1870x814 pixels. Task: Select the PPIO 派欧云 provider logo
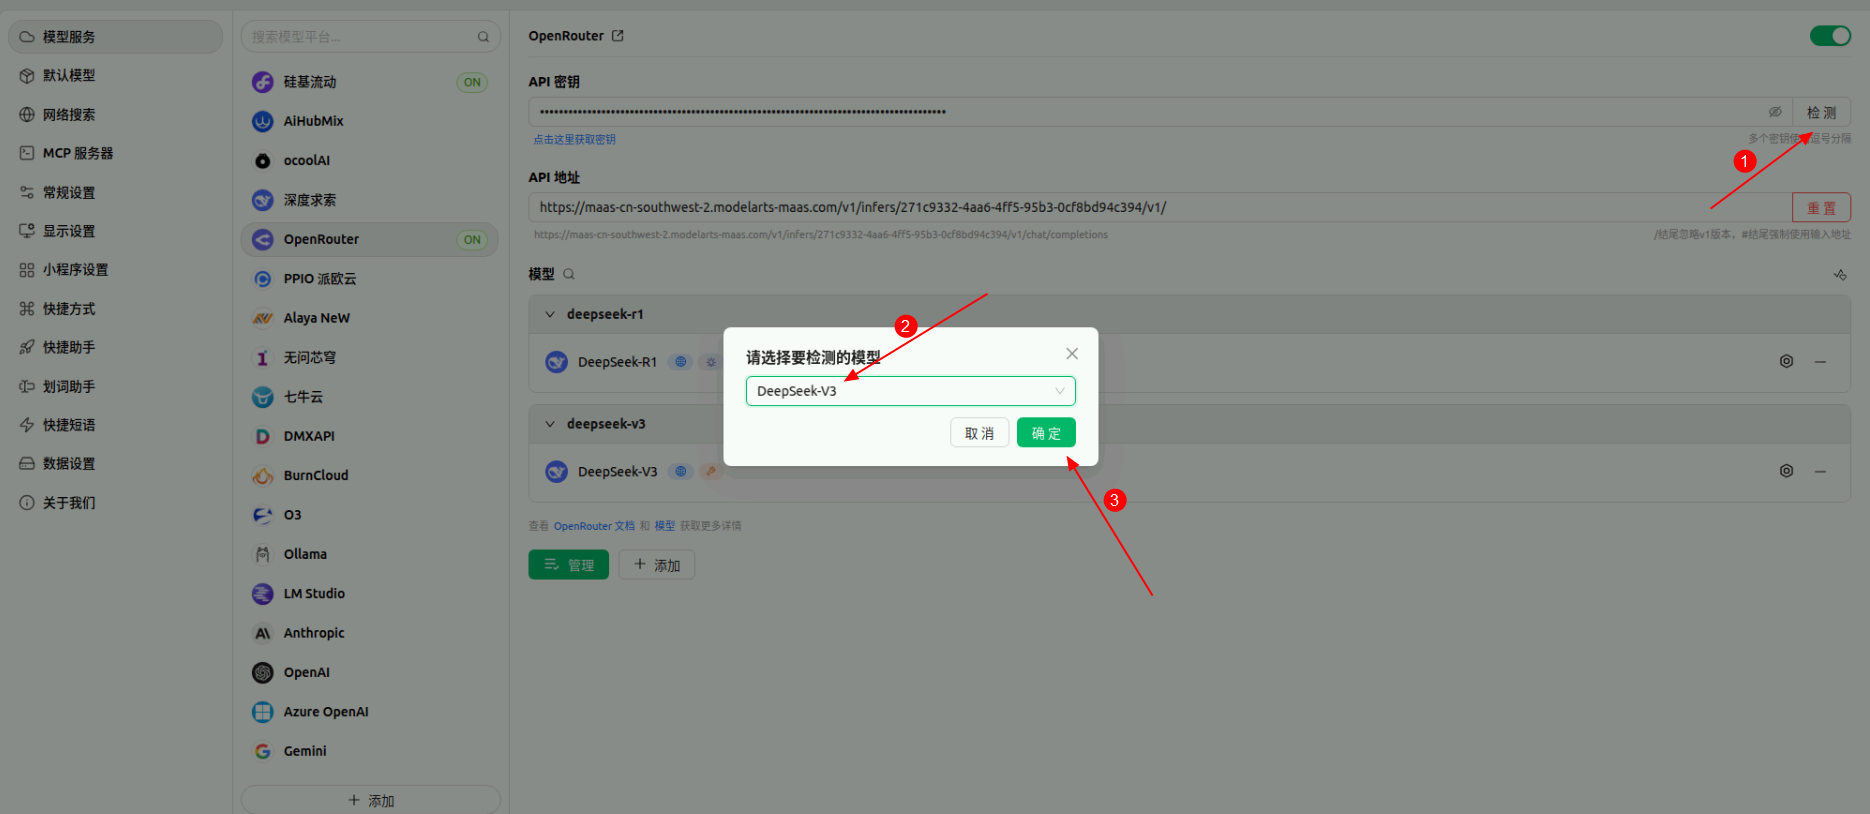[x=263, y=279]
